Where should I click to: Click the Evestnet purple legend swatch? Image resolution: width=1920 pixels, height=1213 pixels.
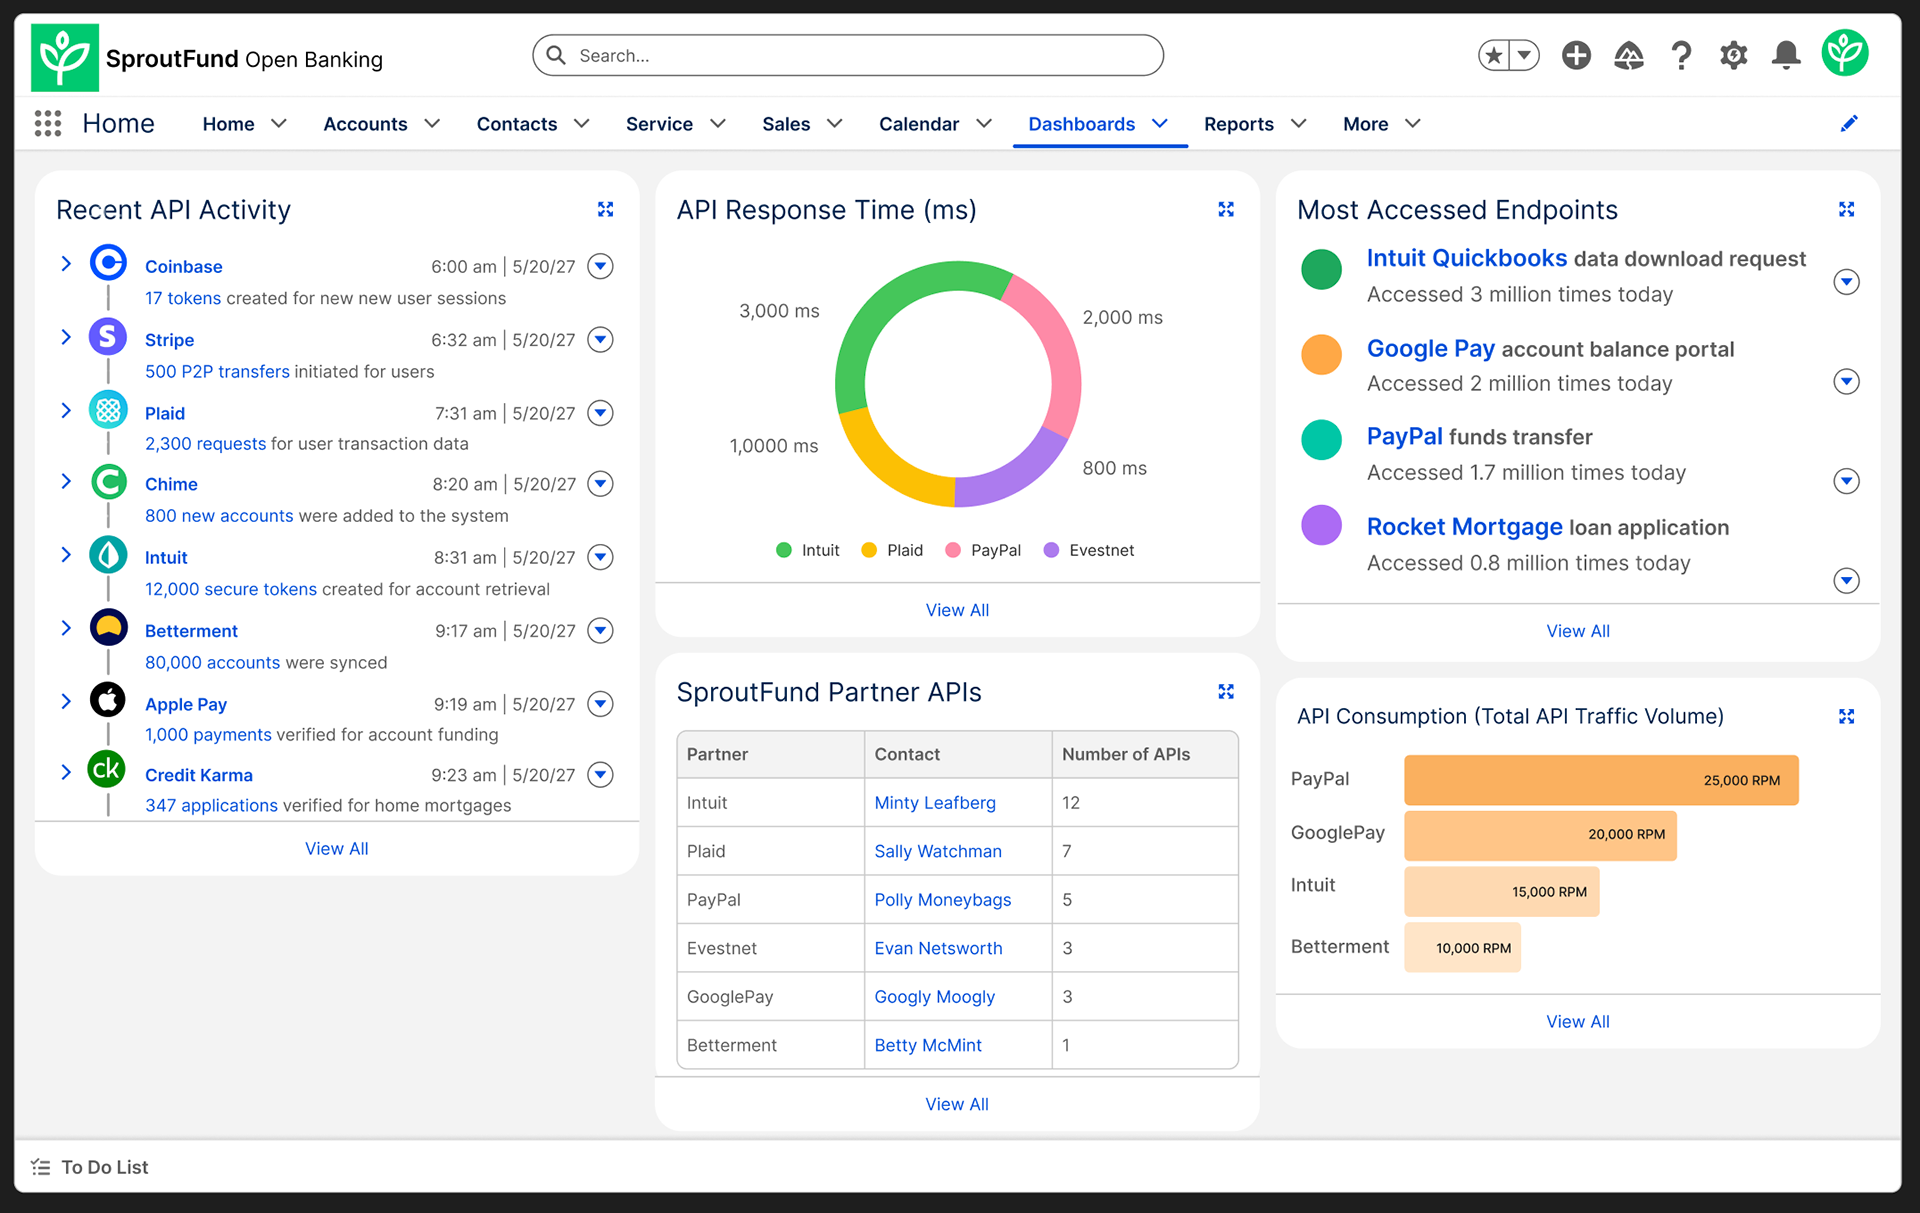[1051, 550]
